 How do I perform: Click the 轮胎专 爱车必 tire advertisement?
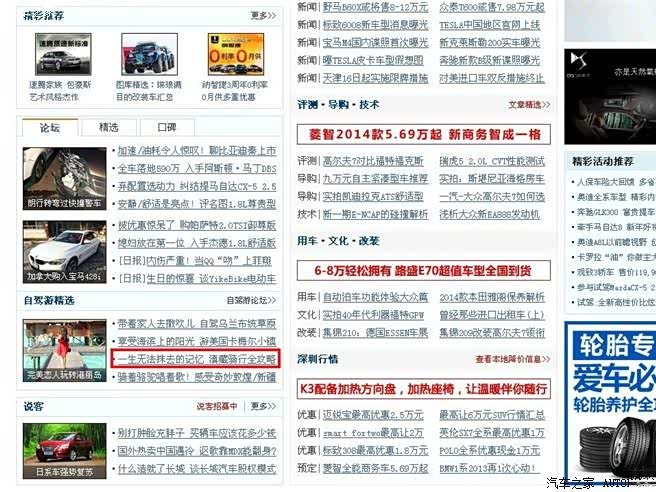[610, 402]
